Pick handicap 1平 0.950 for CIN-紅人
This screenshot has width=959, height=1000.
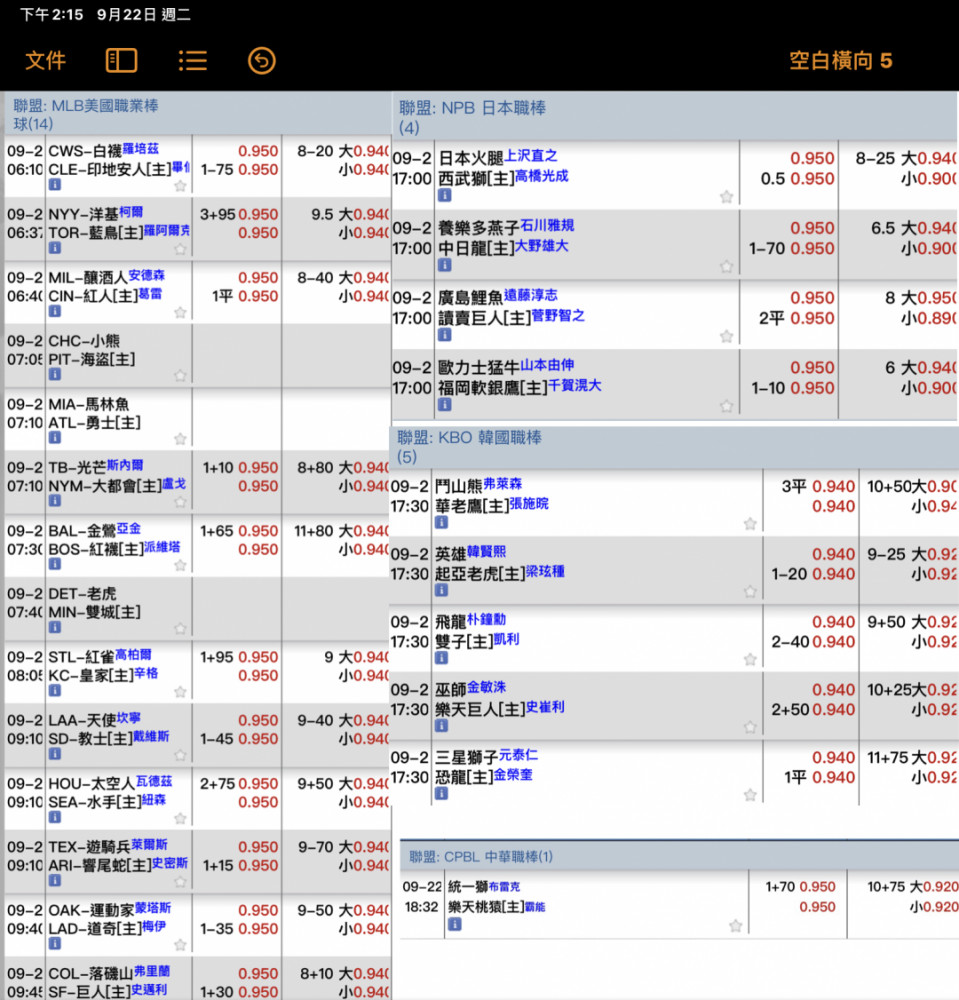click(245, 297)
